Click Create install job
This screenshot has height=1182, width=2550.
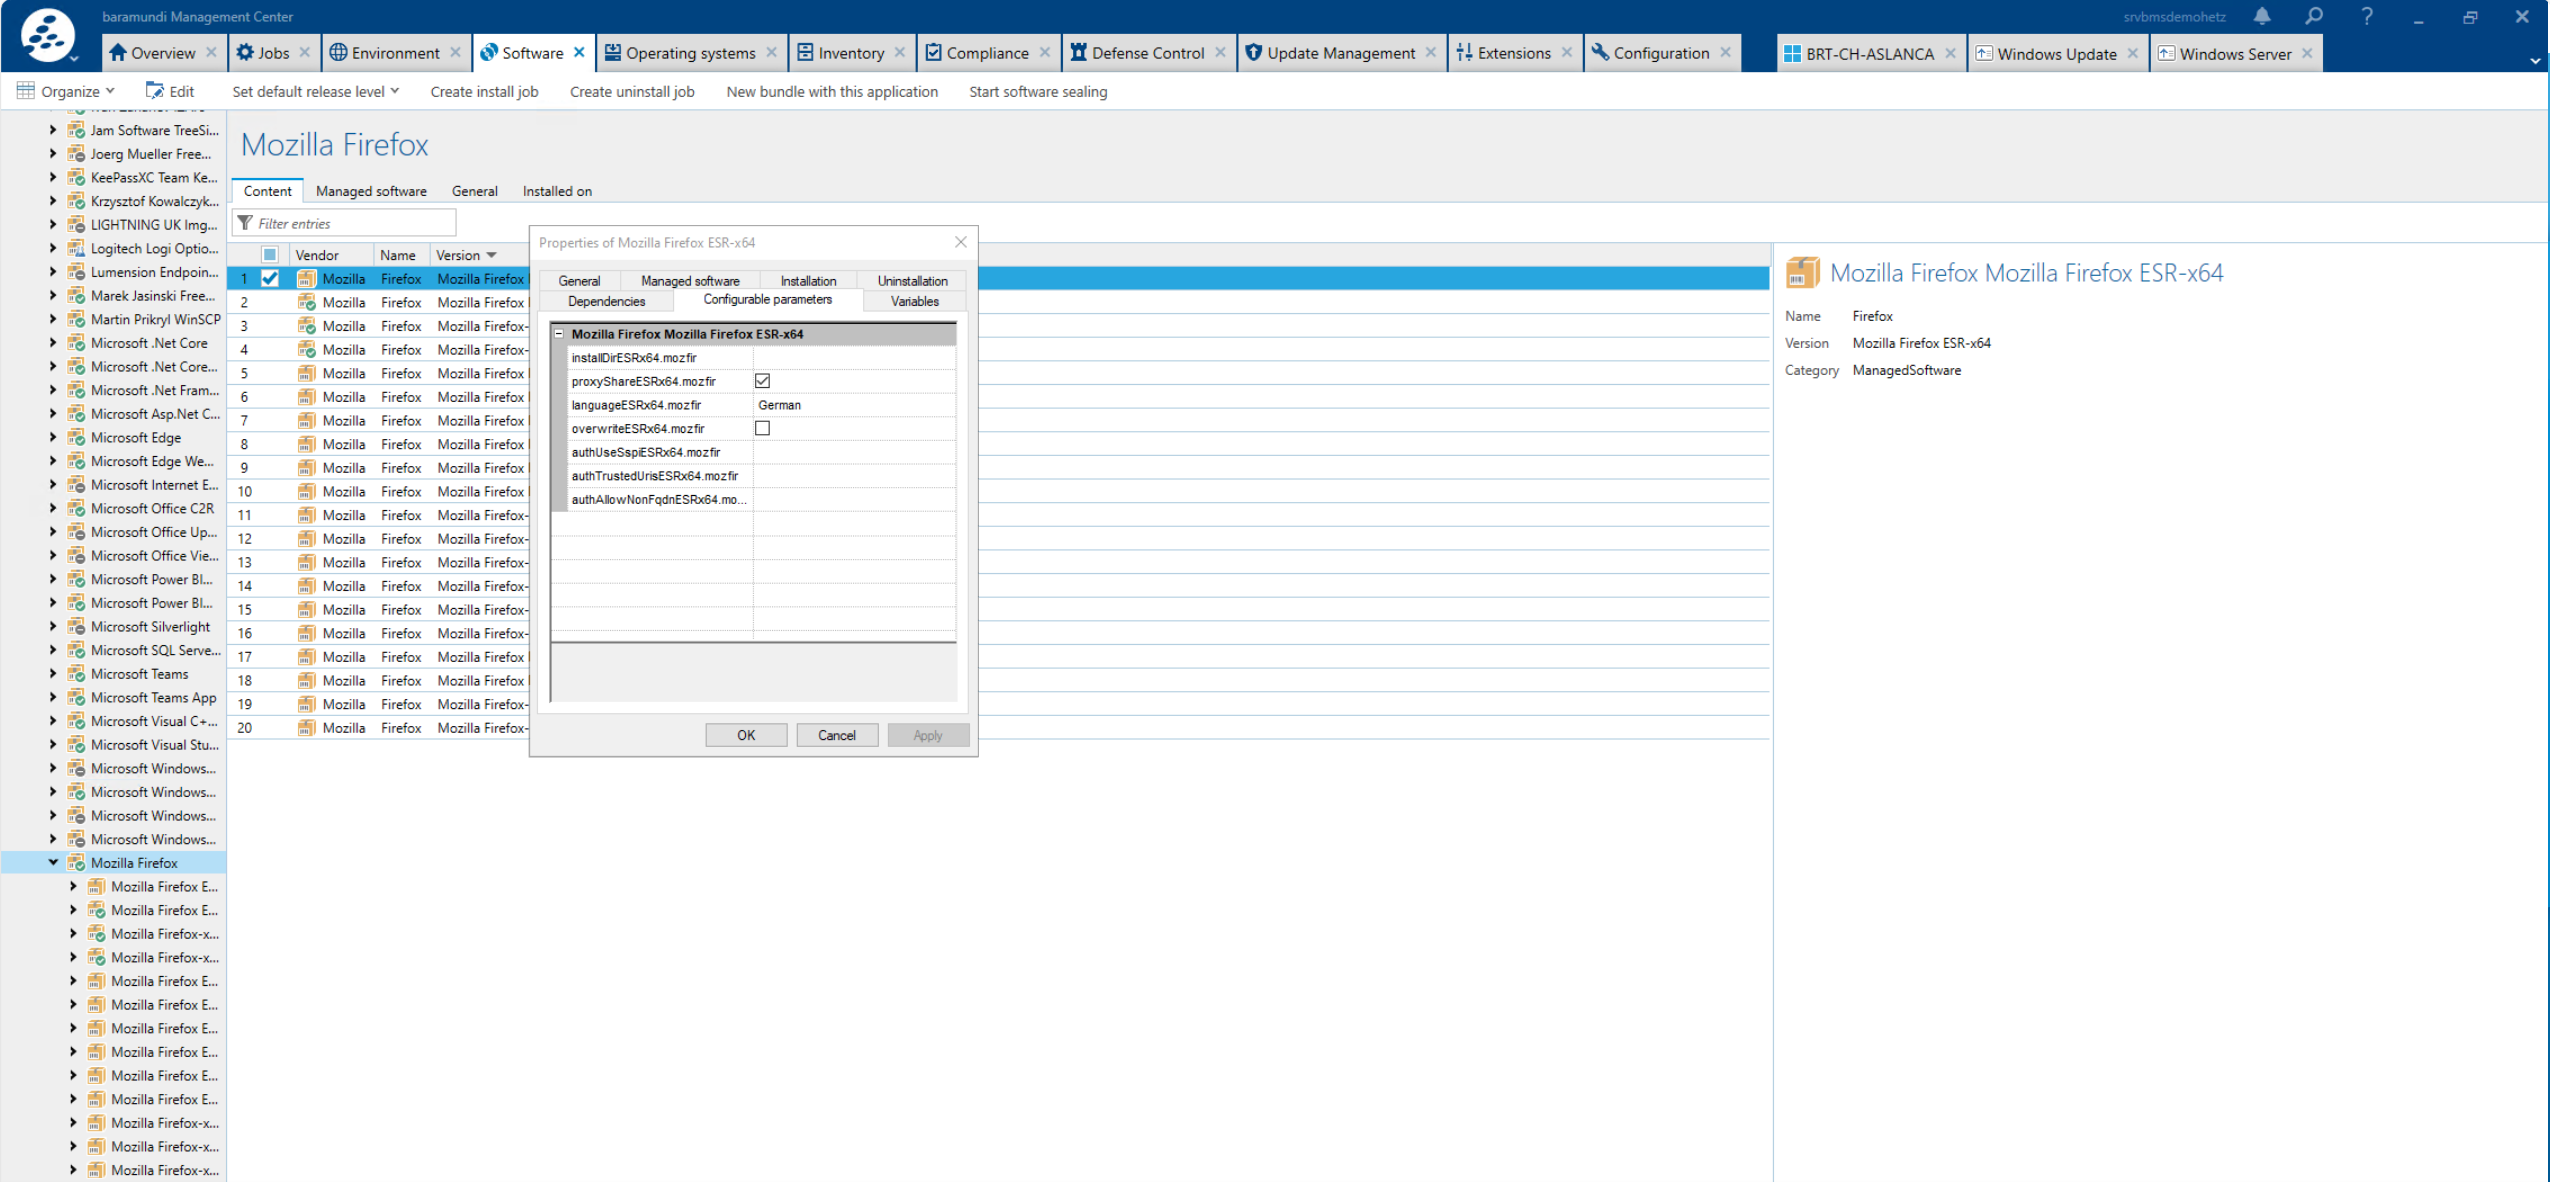point(484,91)
